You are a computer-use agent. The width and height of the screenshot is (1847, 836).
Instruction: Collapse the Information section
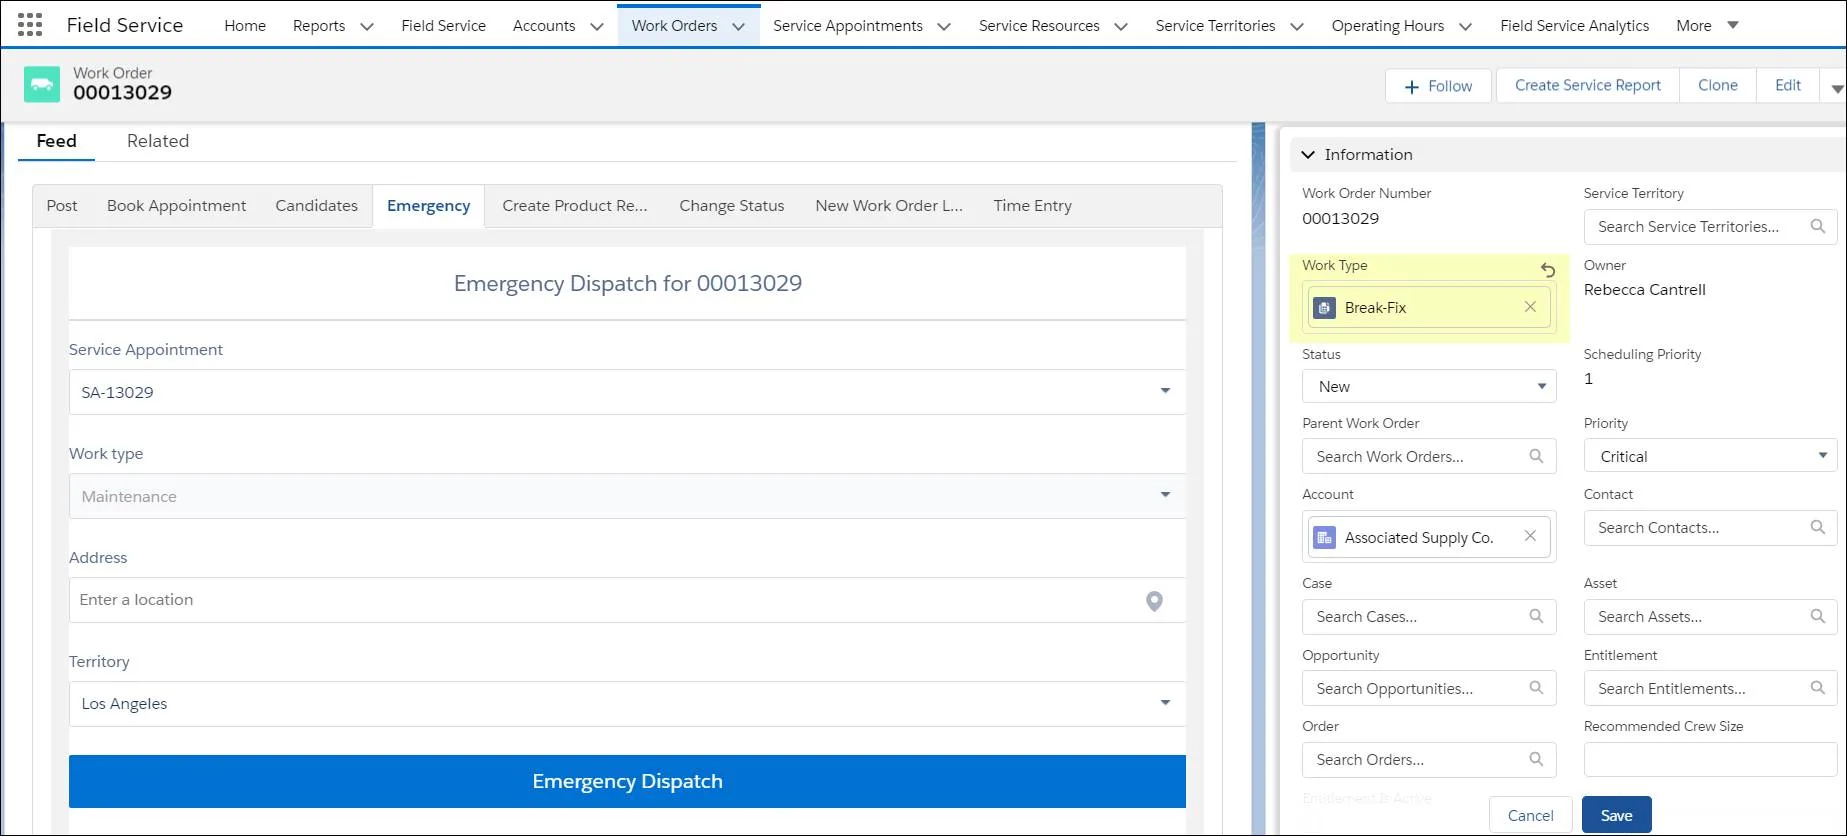tap(1308, 155)
